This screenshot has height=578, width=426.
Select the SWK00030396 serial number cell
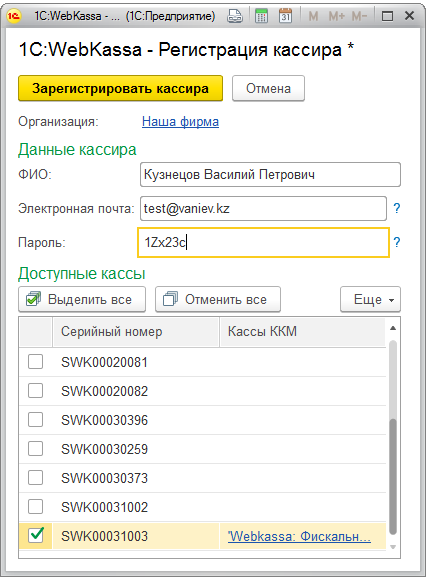coord(136,420)
